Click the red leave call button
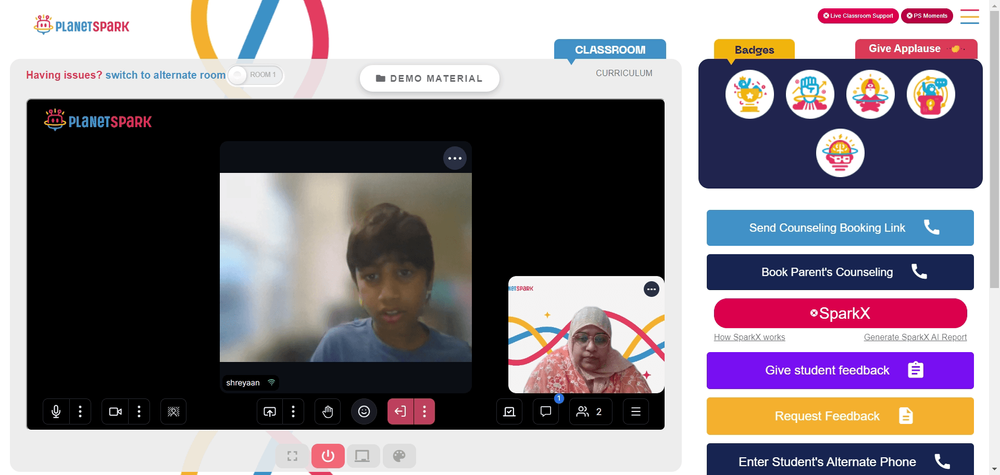This screenshot has height=475, width=1000. [401, 412]
